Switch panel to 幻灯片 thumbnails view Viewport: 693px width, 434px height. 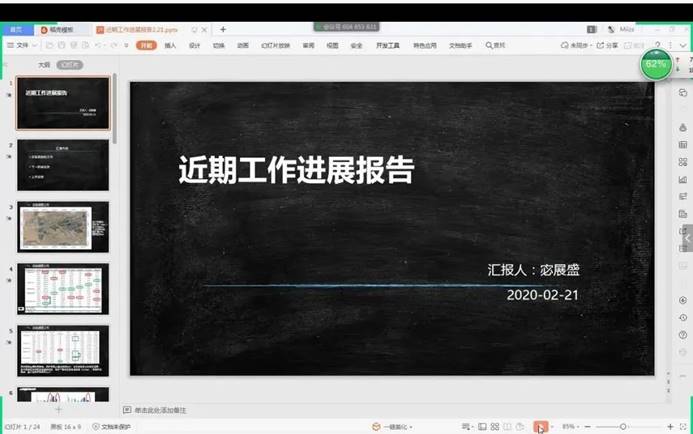click(69, 64)
